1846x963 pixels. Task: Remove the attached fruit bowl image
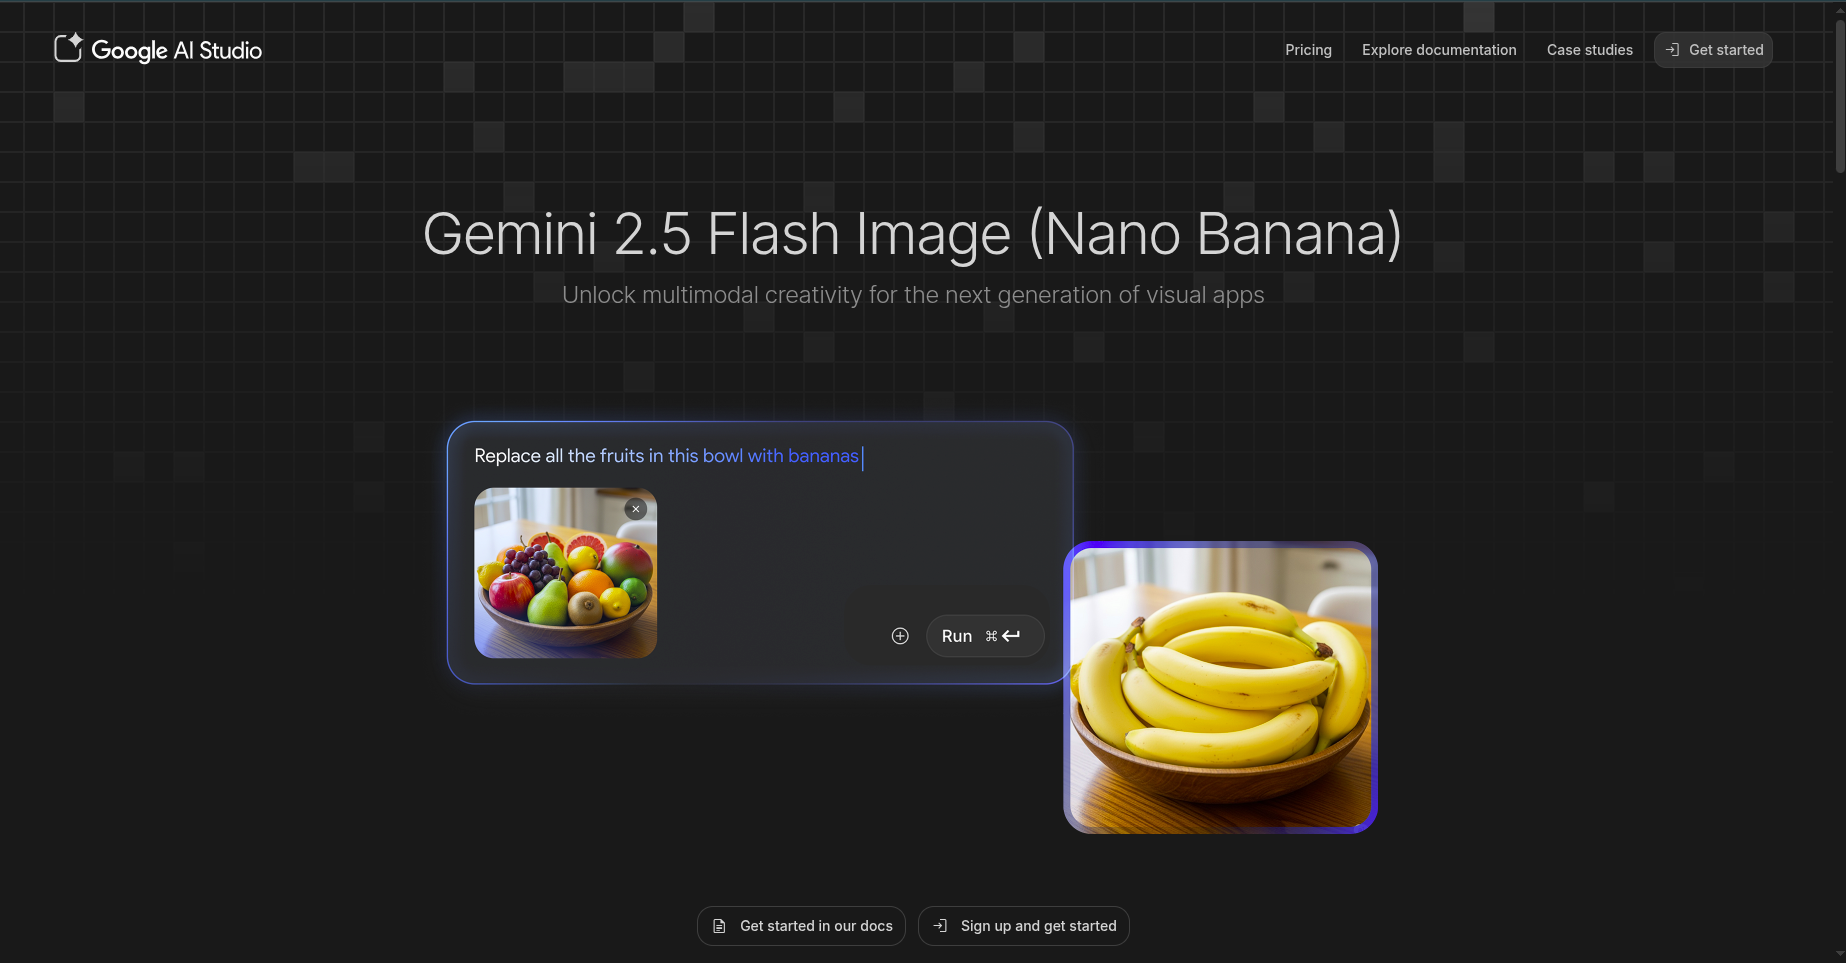tap(636, 509)
